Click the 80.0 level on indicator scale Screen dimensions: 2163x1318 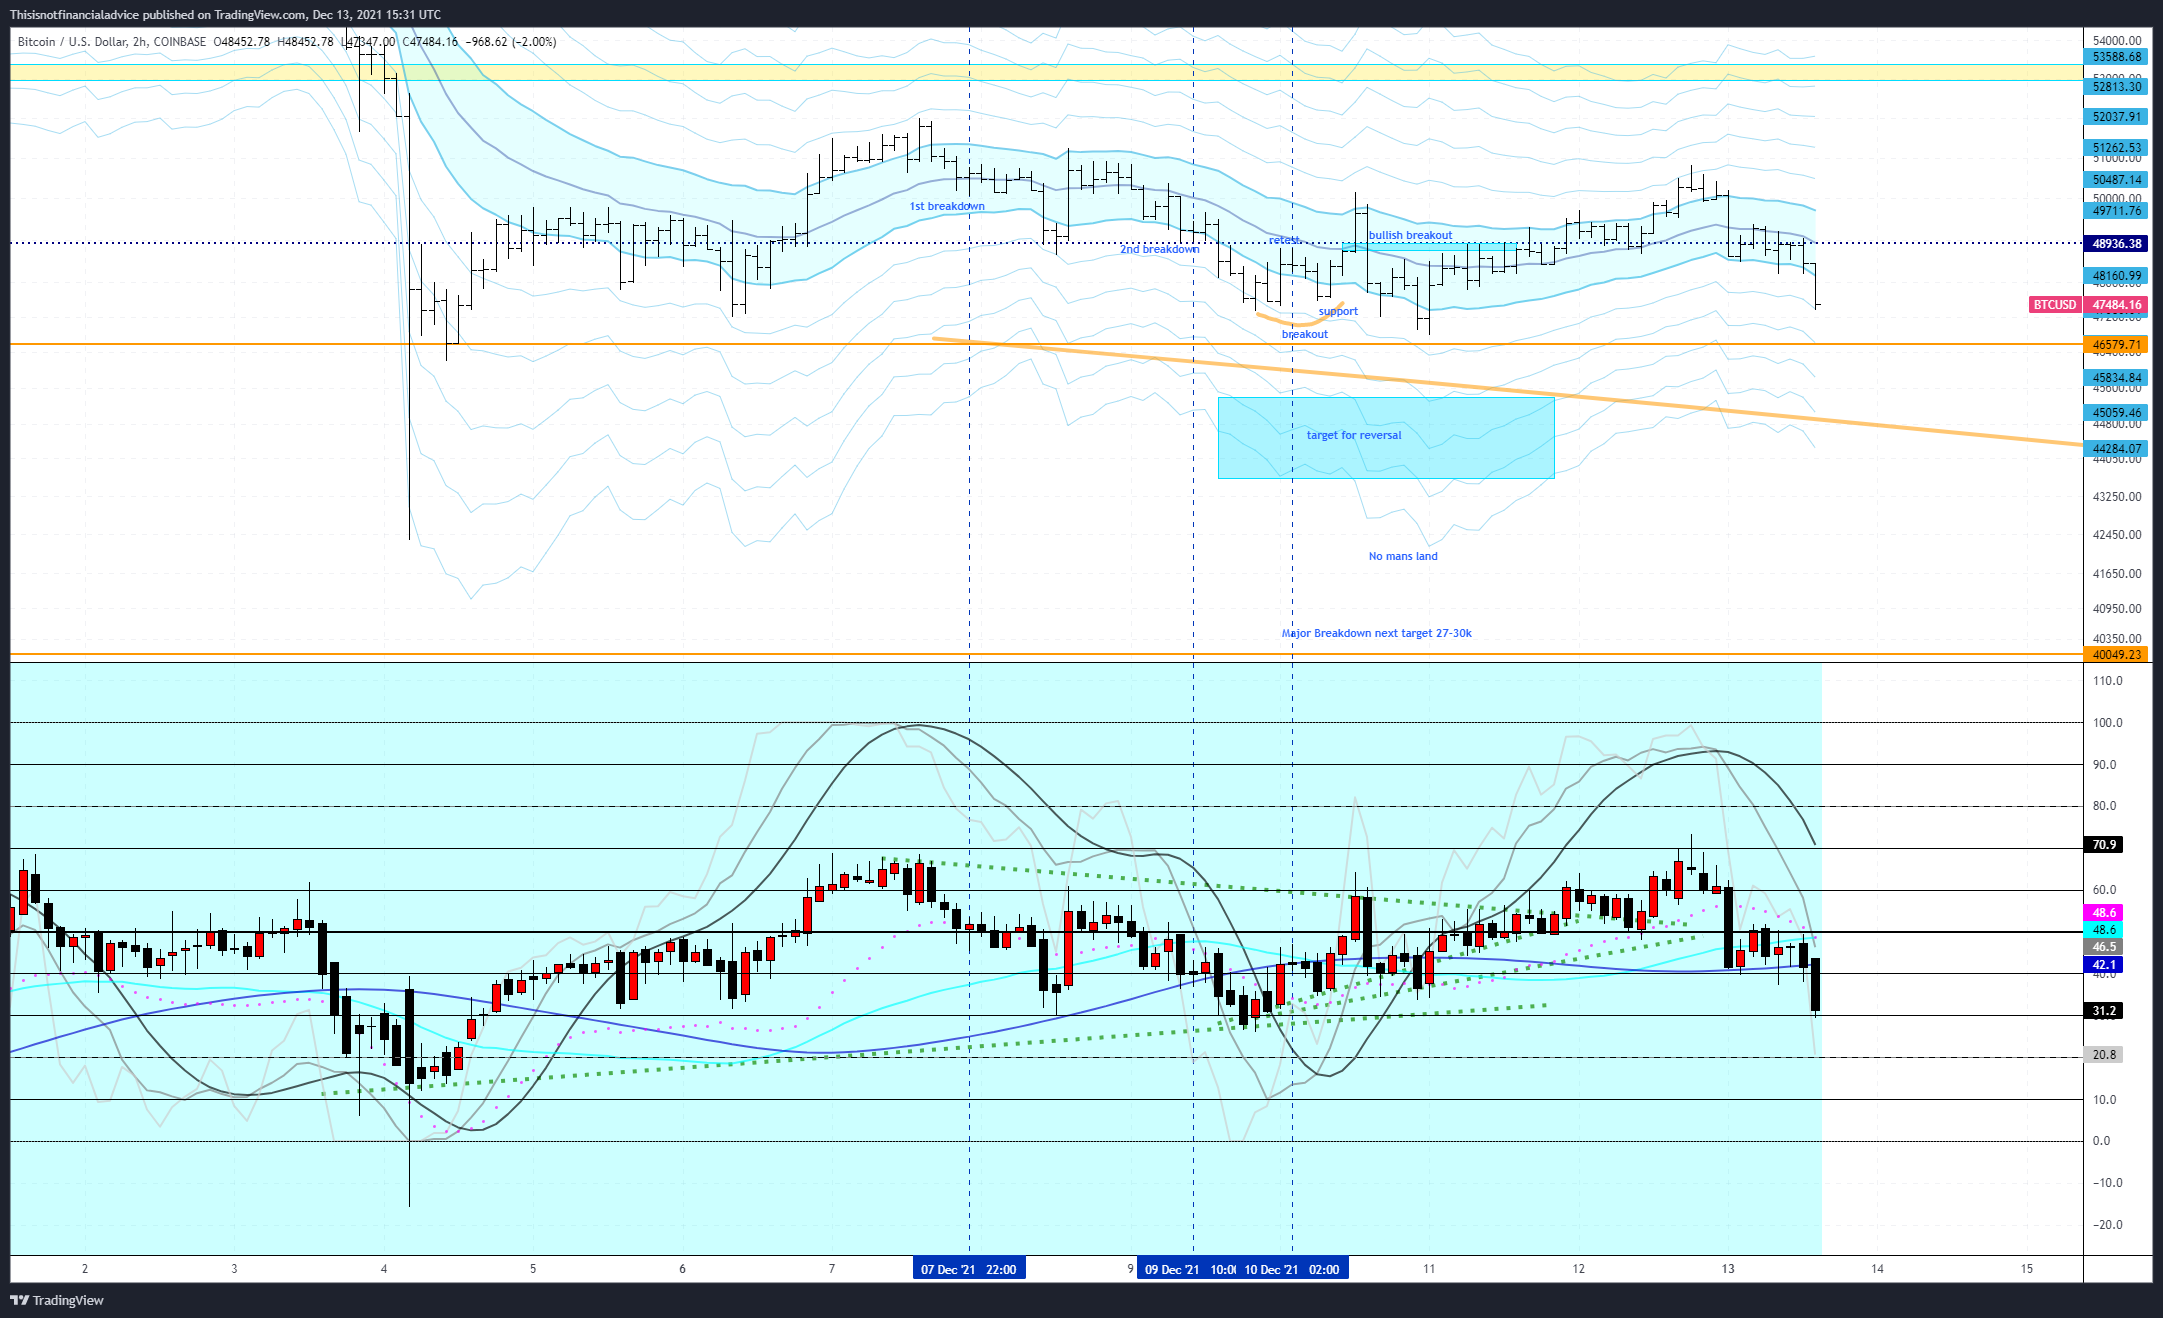2104,806
